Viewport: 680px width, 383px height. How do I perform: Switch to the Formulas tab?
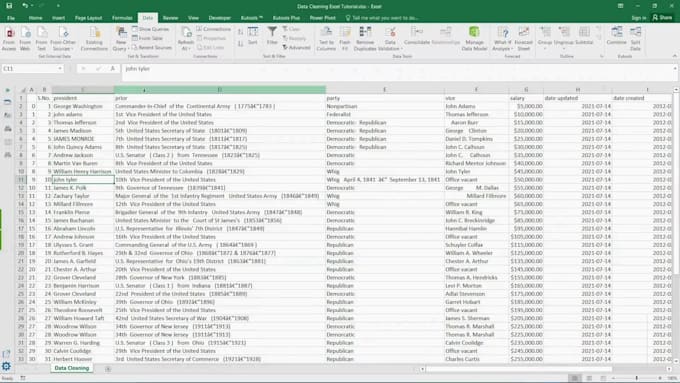[x=122, y=18]
